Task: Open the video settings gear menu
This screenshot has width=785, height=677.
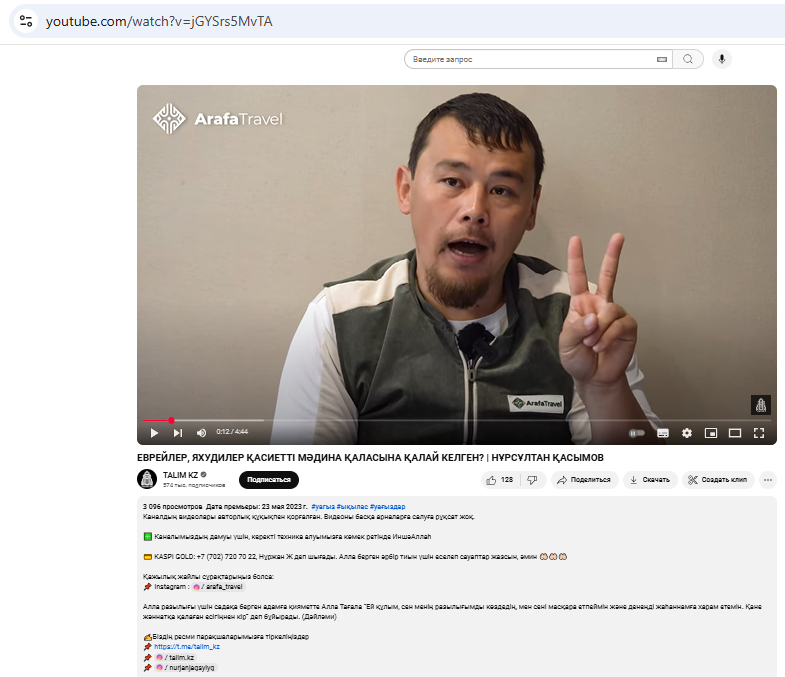Action: pyautogui.click(x=687, y=433)
